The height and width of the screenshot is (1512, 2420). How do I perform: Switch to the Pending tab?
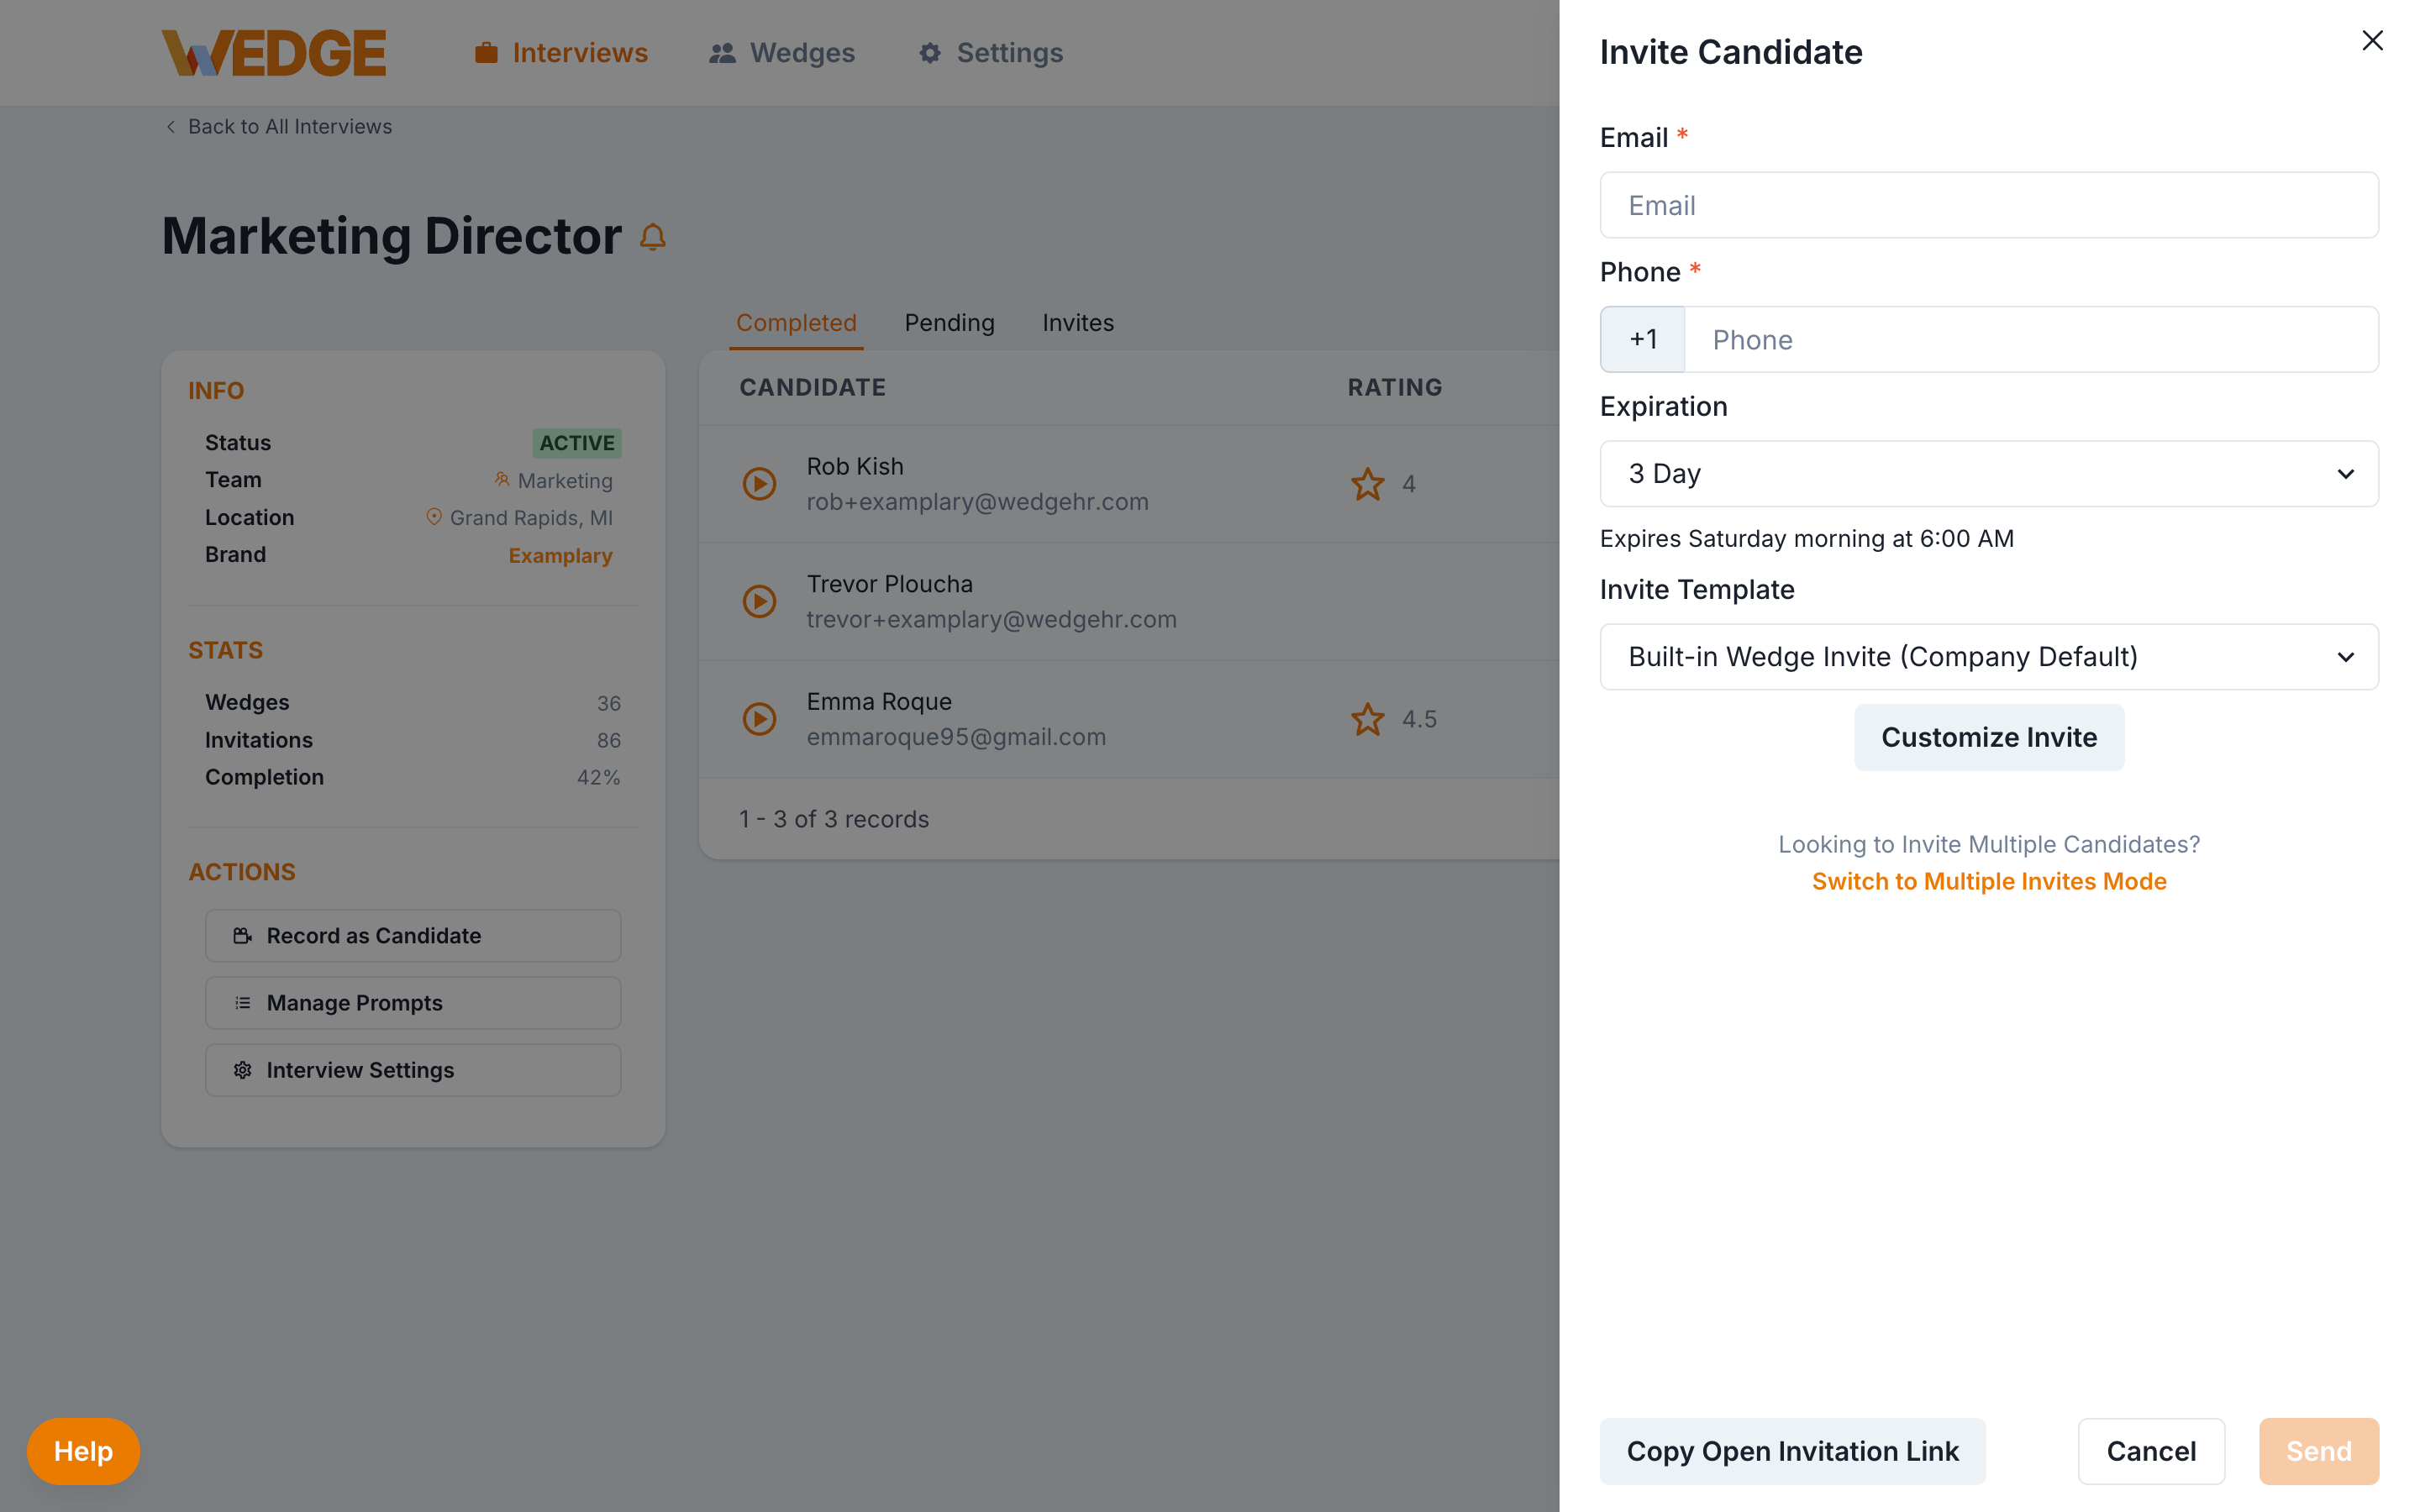(x=948, y=322)
